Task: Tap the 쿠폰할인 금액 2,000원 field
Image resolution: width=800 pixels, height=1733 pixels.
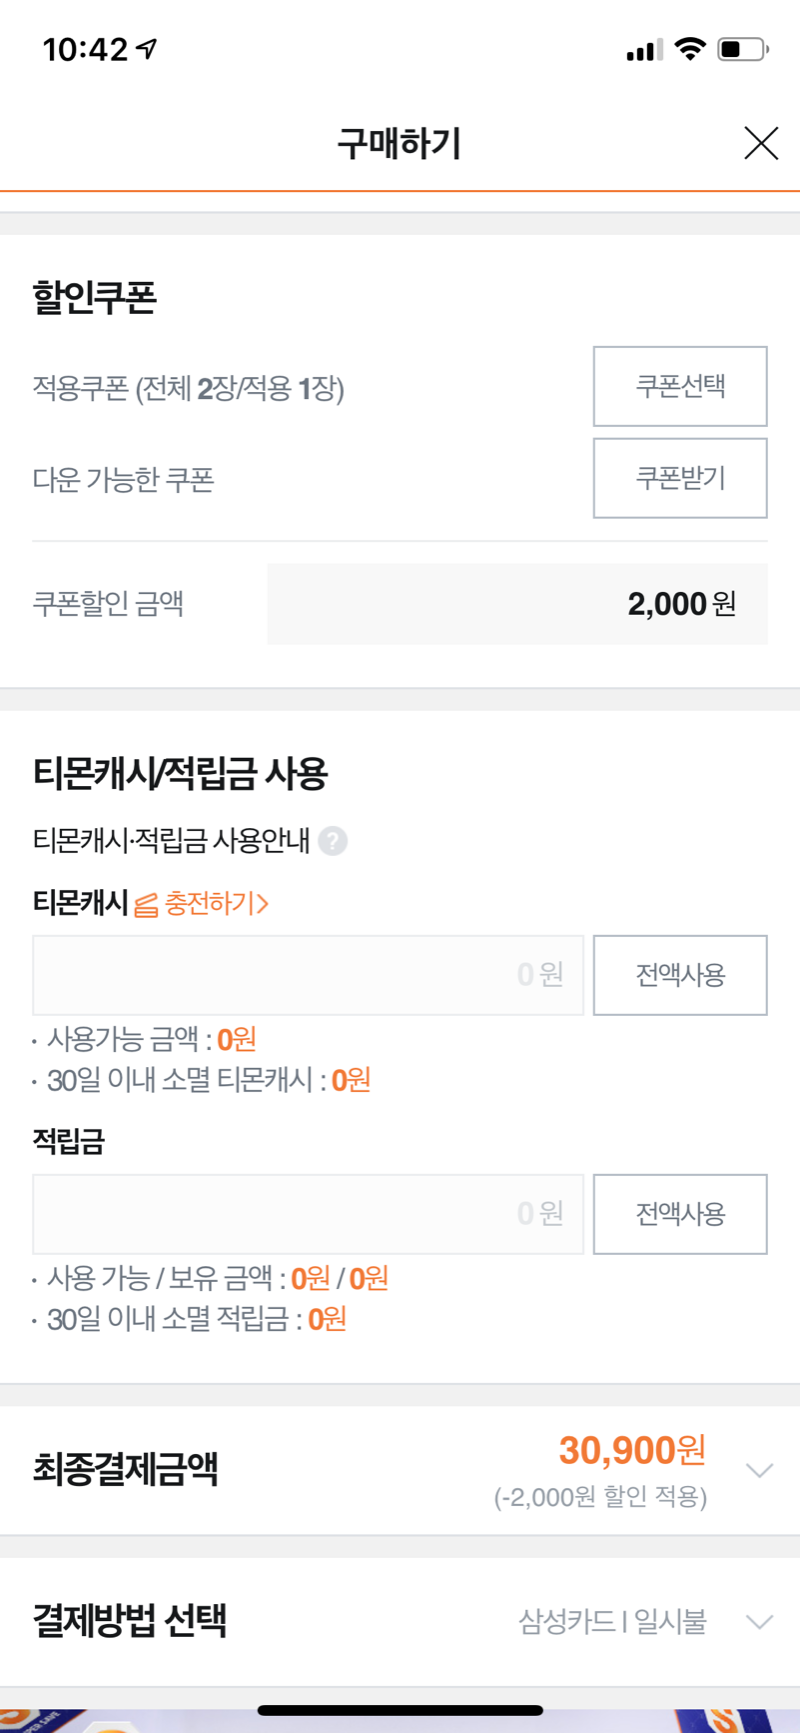Action: (x=517, y=604)
